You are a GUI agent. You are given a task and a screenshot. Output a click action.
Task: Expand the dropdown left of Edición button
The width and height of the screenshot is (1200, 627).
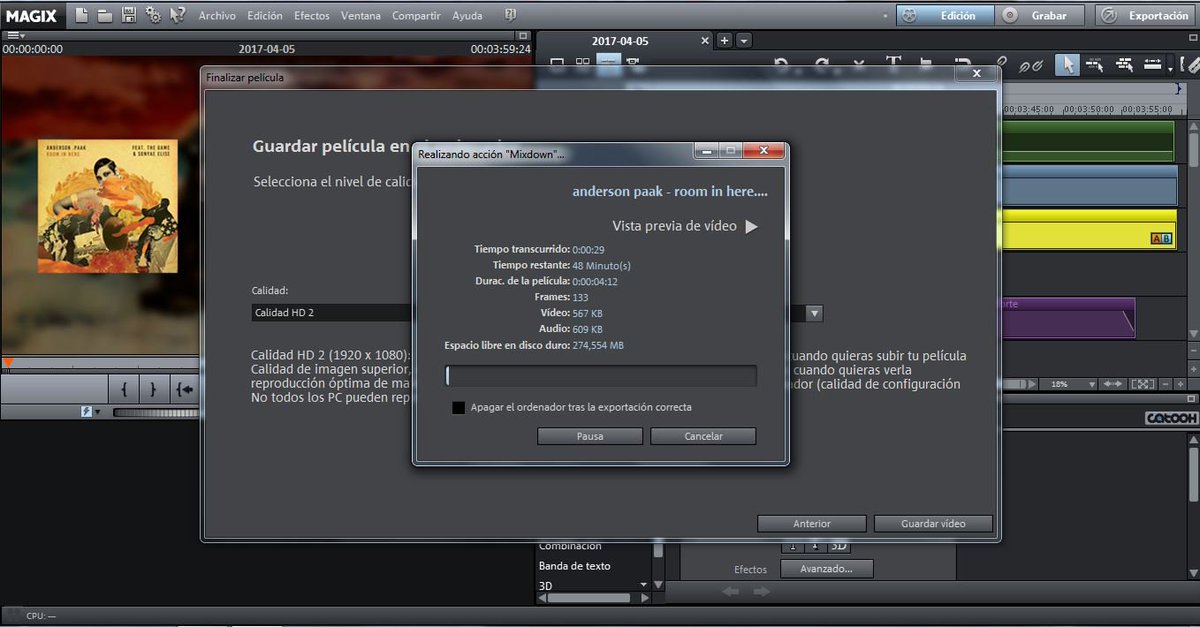[x=886, y=16]
